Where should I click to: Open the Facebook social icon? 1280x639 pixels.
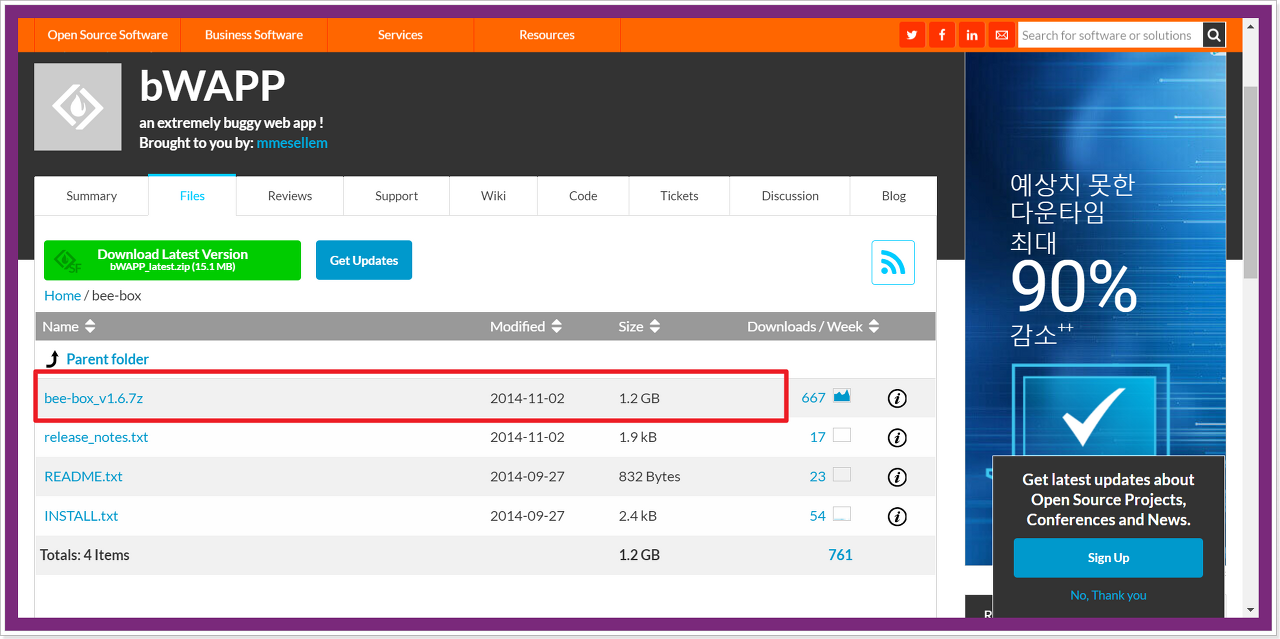[x=941, y=35]
